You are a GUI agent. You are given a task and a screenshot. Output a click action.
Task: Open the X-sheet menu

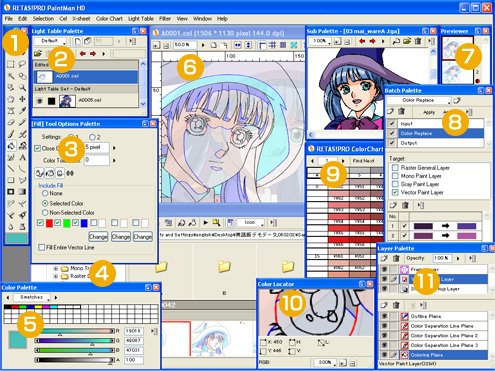tap(81, 19)
